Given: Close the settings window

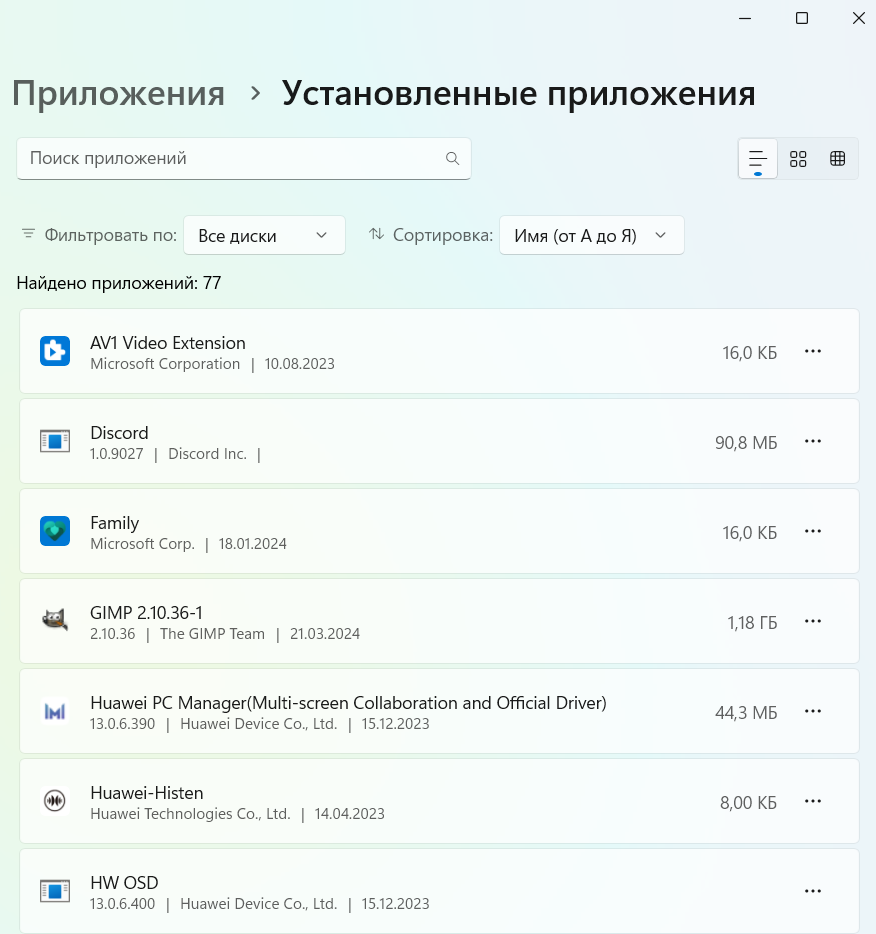Looking at the screenshot, I should (858, 18).
